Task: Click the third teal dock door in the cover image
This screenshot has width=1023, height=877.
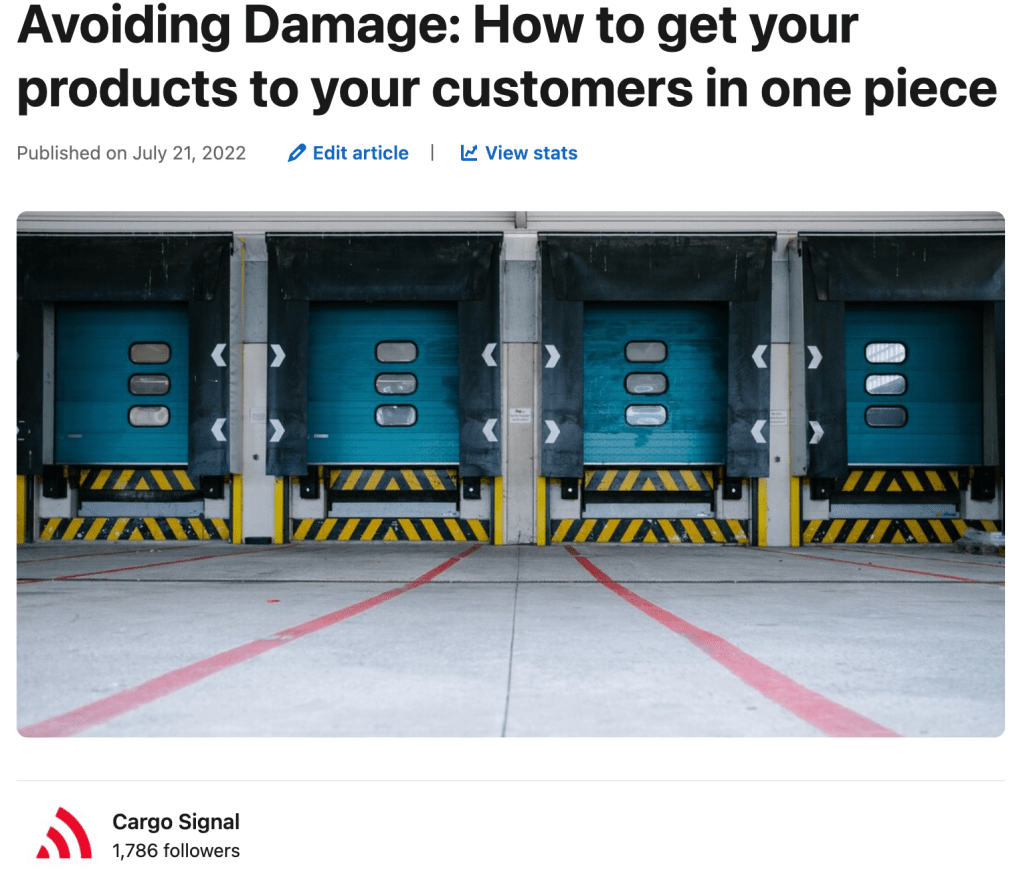Action: click(655, 384)
